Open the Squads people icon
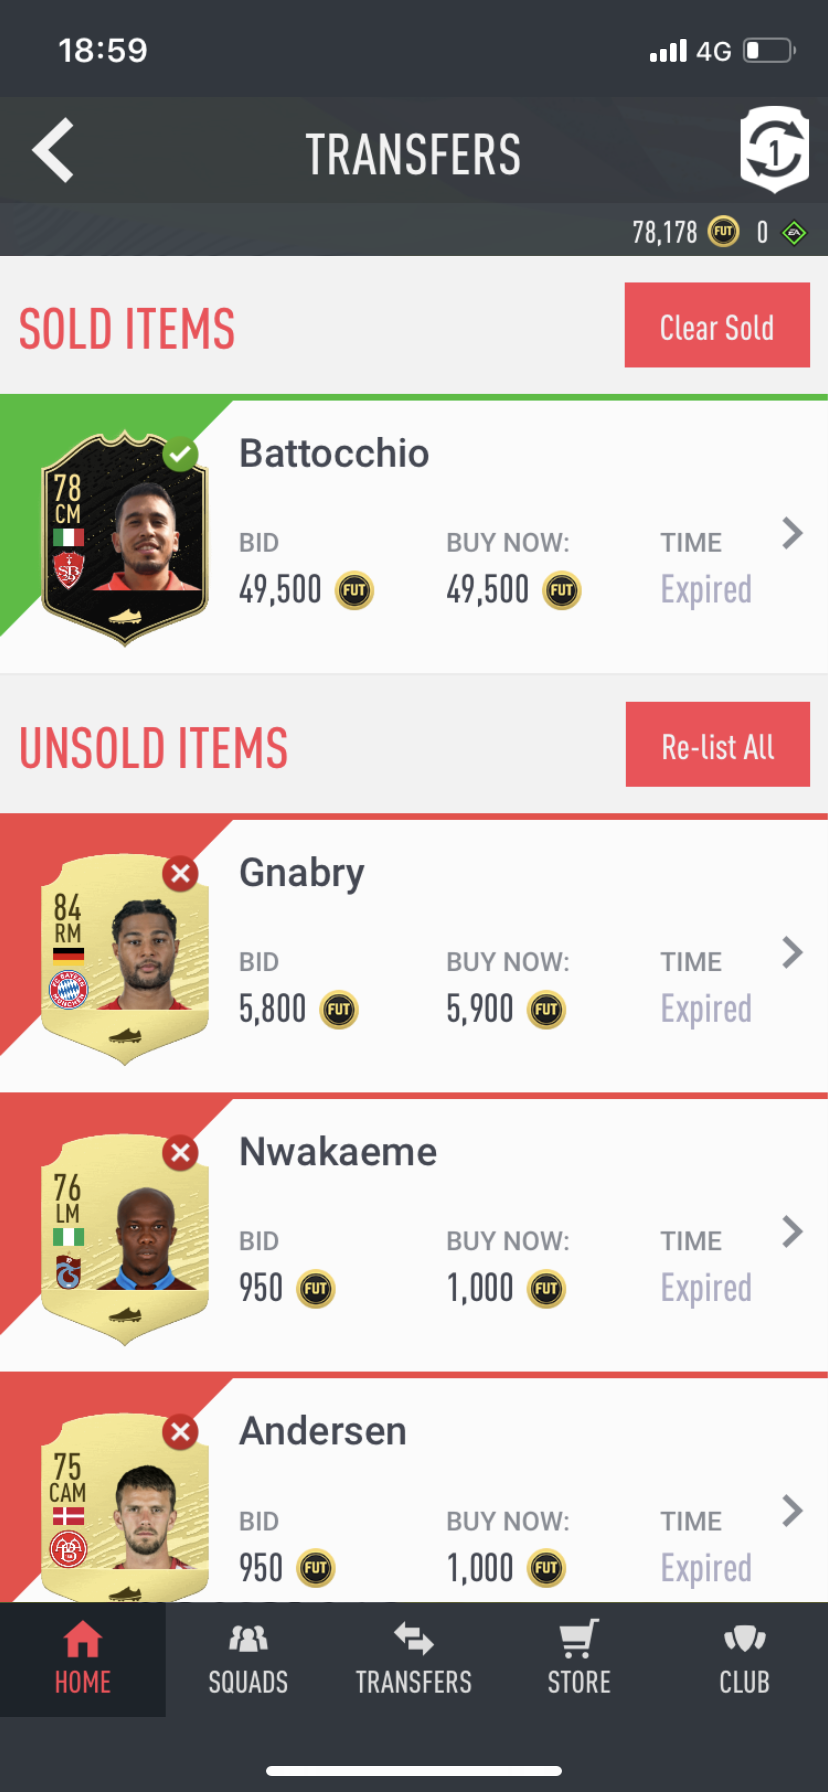The height and width of the screenshot is (1792, 828). coord(248,1639)
